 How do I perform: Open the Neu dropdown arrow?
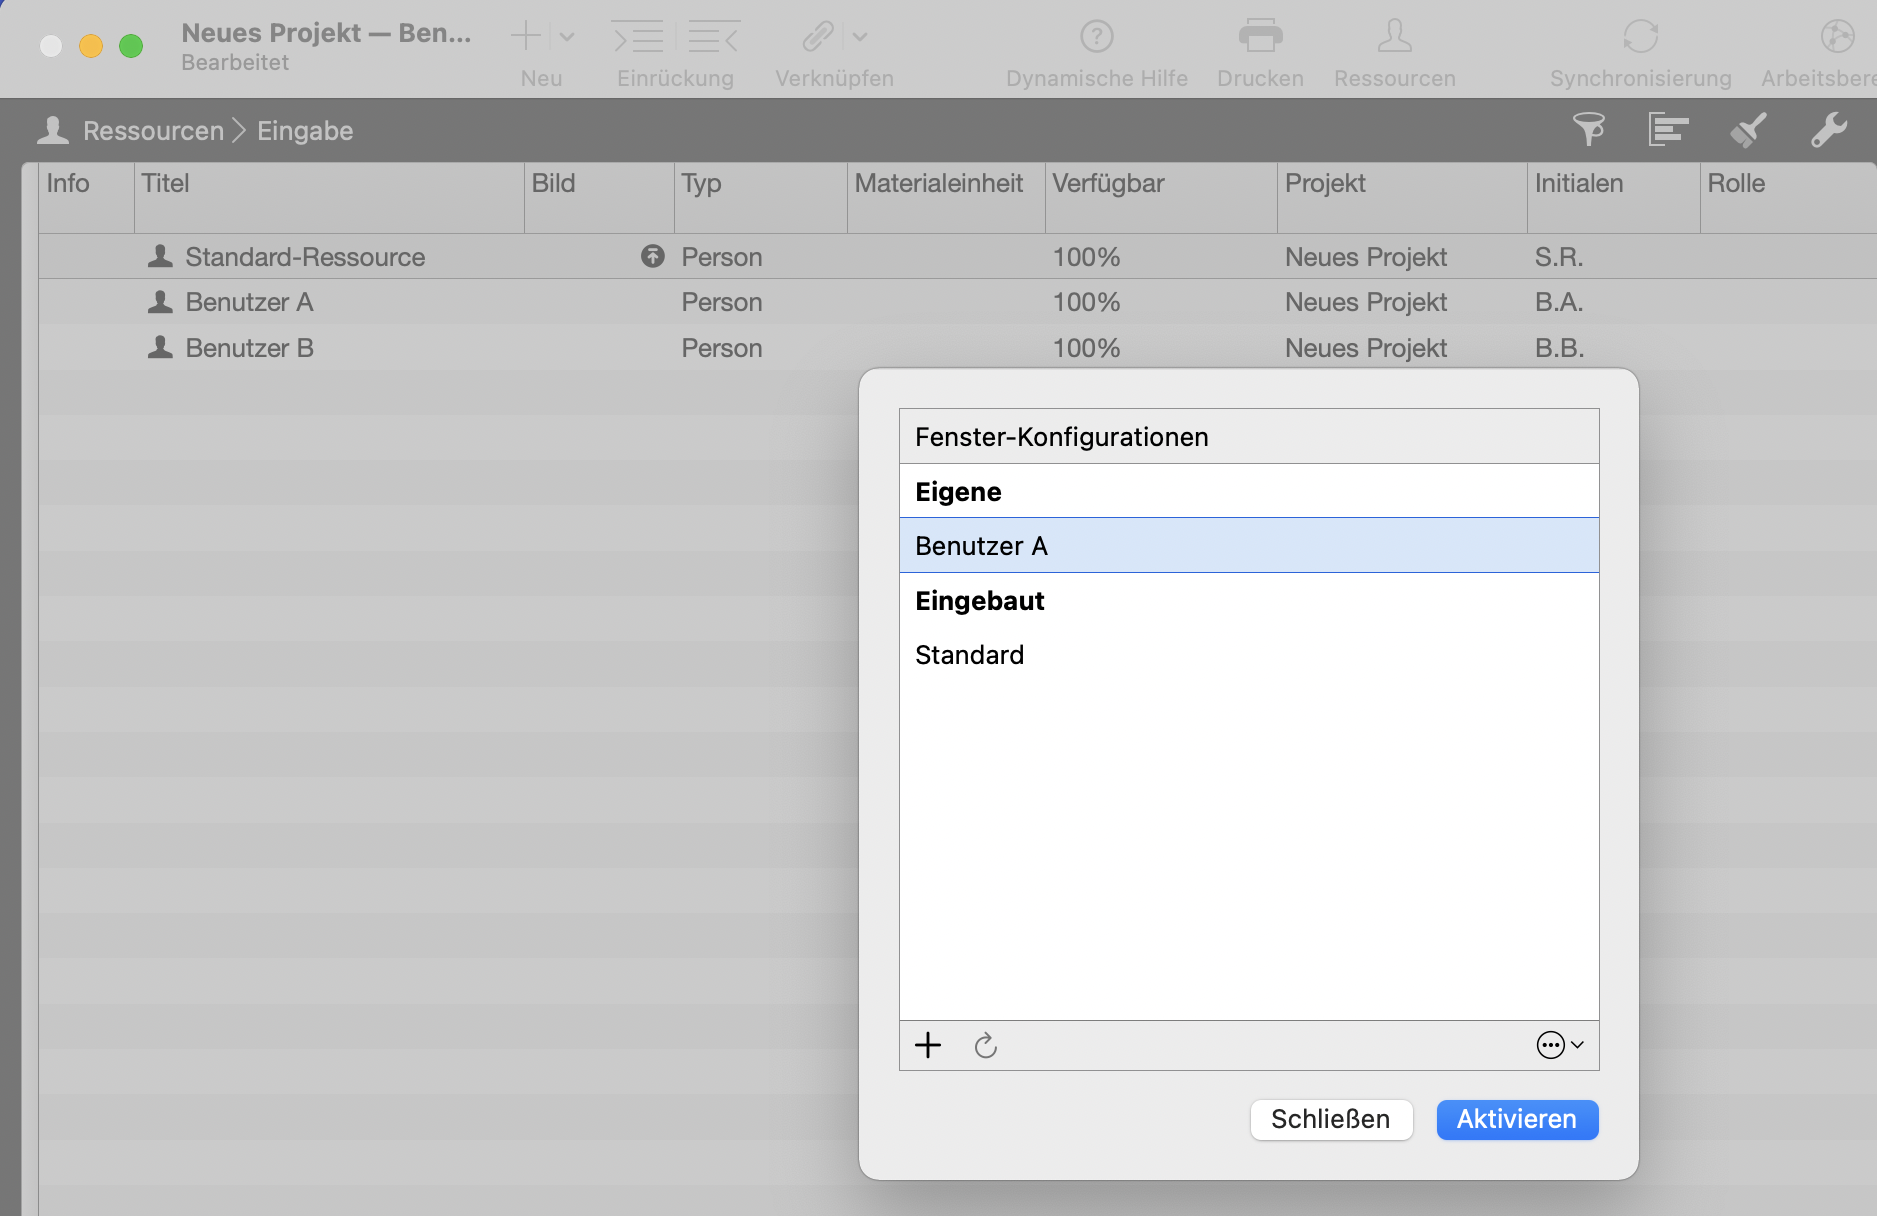(567, 38)
